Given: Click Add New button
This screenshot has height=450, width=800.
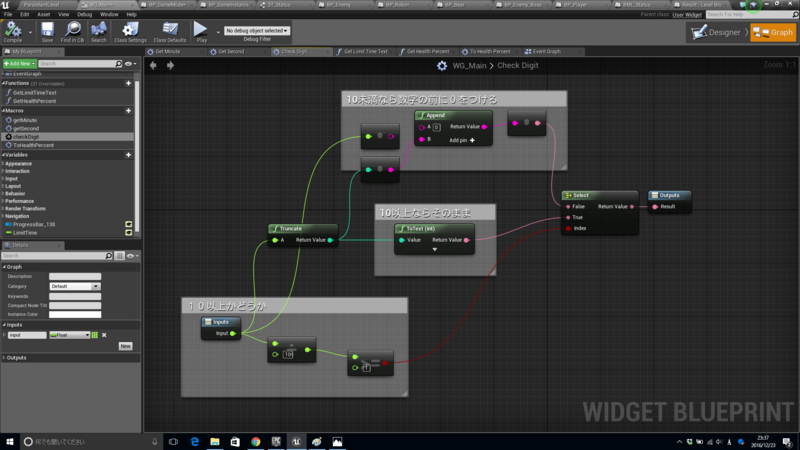Looking at the screenshot, I should pyautogui.click(x=19, y=64).
